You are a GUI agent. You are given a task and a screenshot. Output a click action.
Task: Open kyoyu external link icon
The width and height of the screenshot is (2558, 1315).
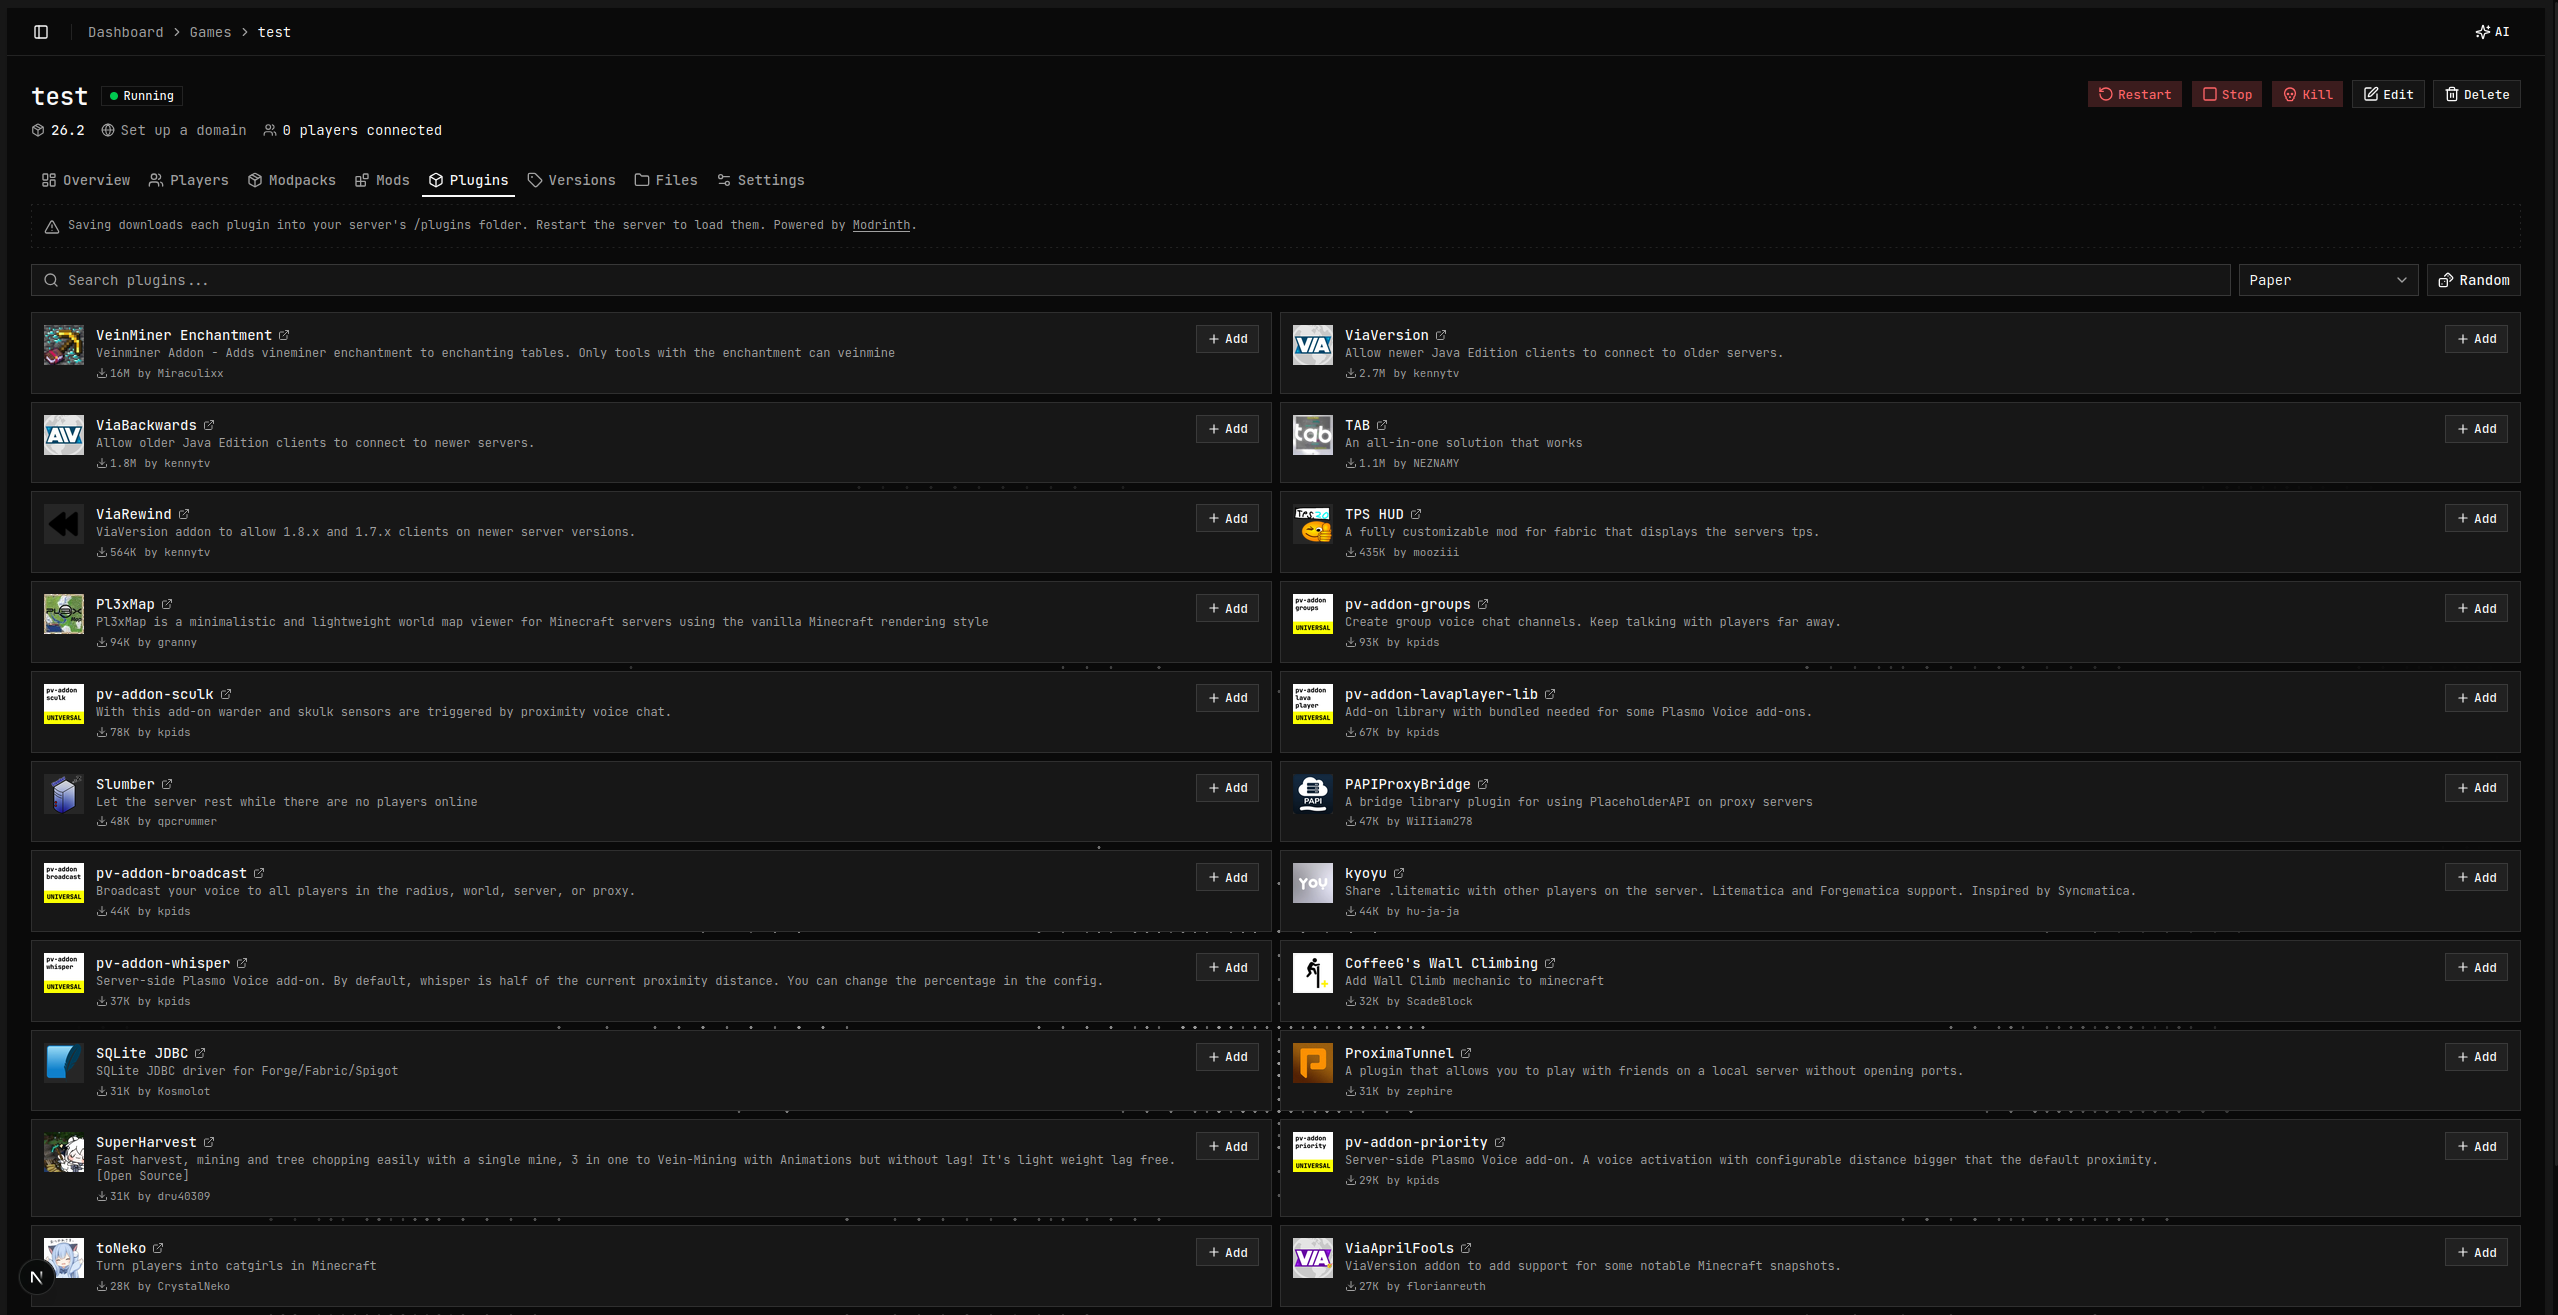tap(1399, 873)
